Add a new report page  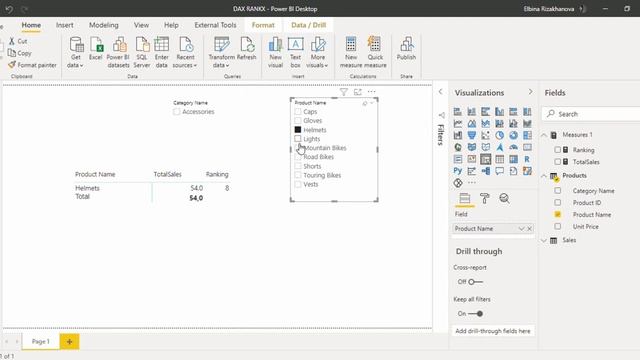69,342
